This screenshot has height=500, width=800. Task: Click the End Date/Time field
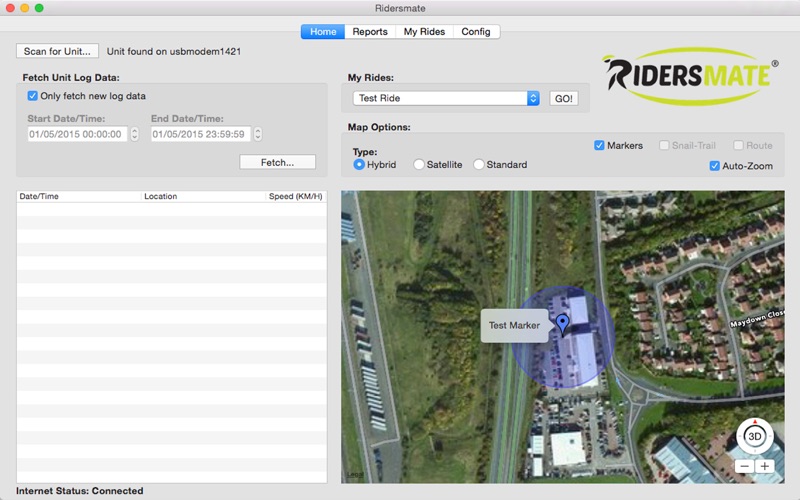click(x=201, y=134)
